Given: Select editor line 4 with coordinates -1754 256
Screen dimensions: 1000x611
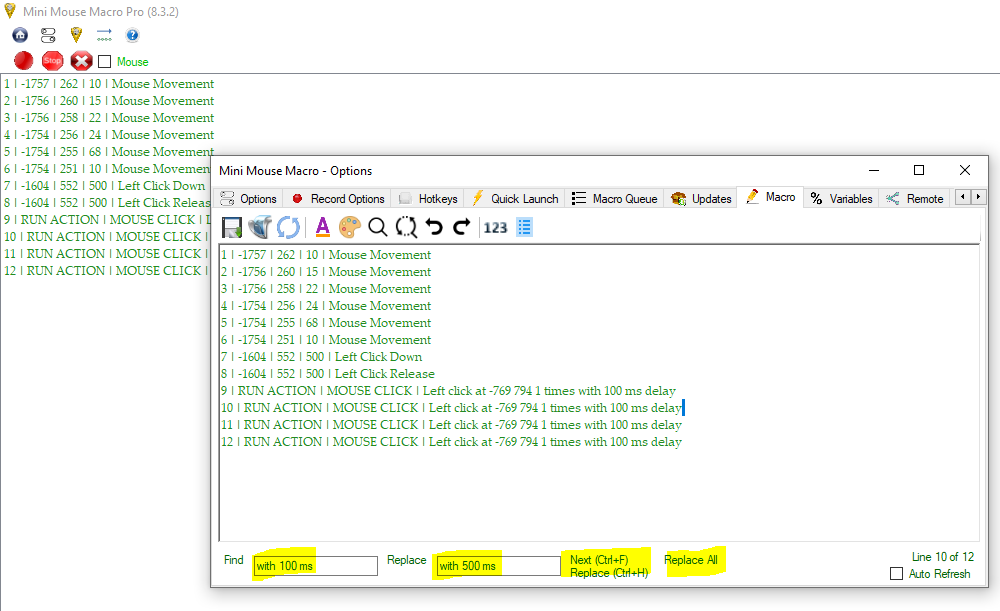Looking at the screenshot, I should (326, 306).
